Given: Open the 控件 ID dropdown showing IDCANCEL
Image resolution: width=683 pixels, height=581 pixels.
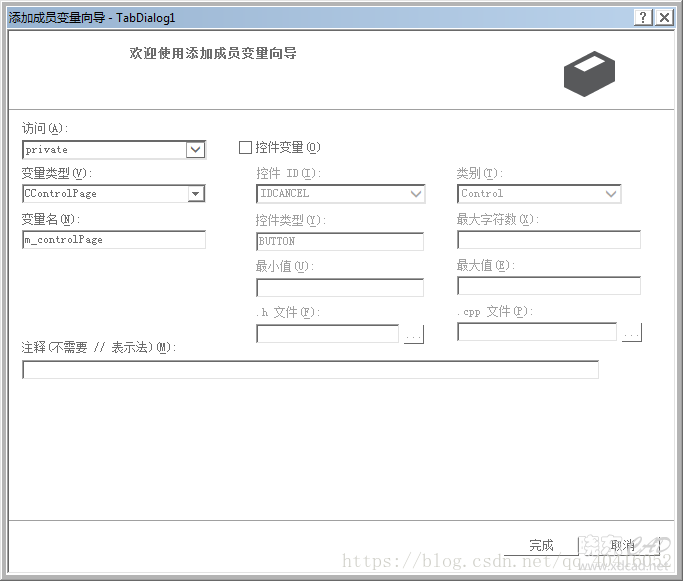Looking at the screenshot, I should click(341, 194).
